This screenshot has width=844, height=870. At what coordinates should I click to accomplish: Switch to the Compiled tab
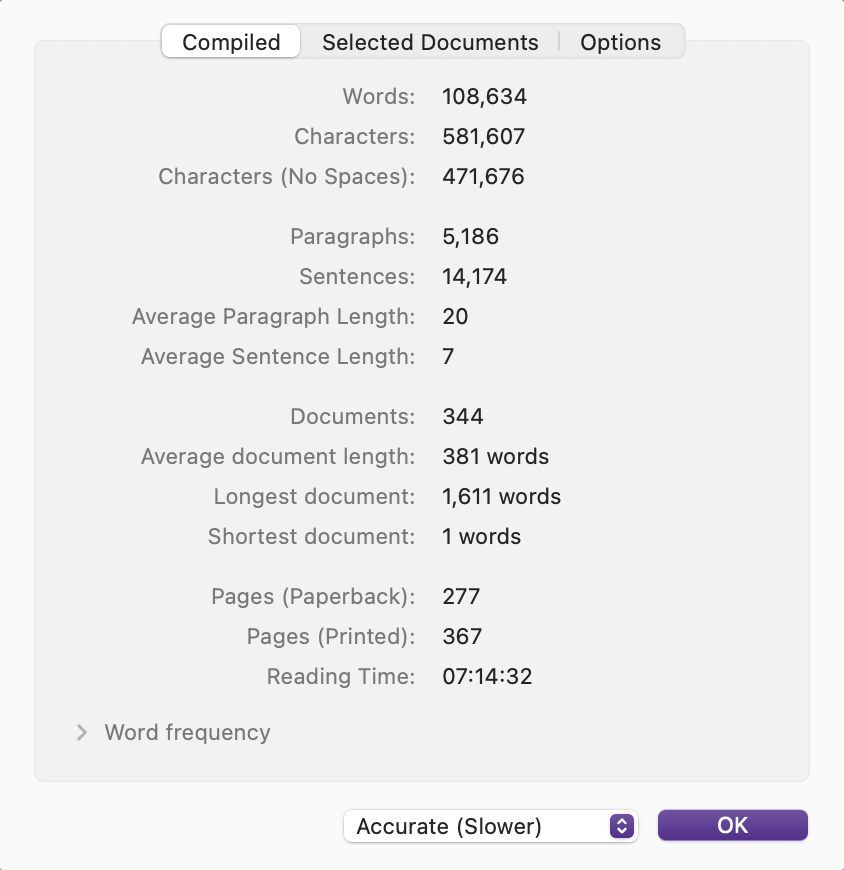coord(231,42)
